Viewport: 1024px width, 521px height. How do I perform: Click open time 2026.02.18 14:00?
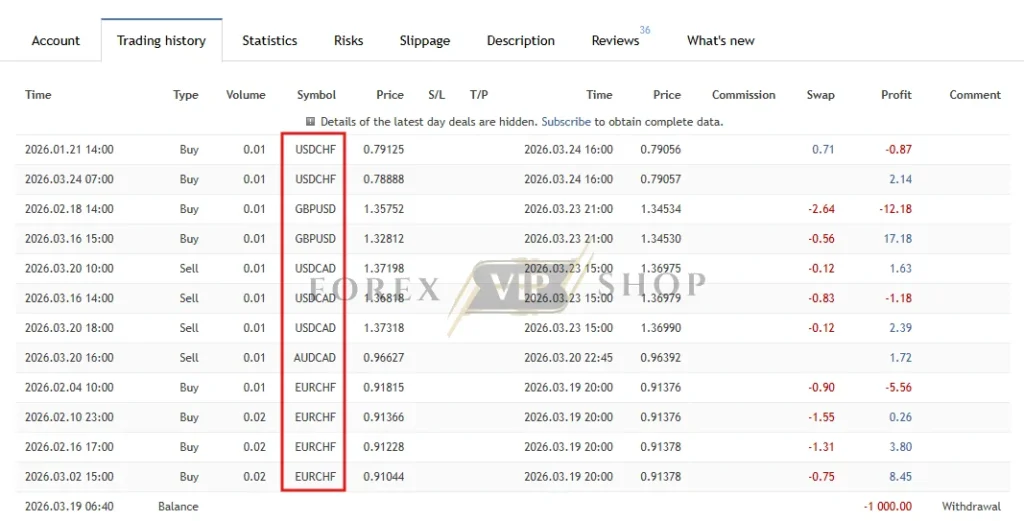click(69, 209)
